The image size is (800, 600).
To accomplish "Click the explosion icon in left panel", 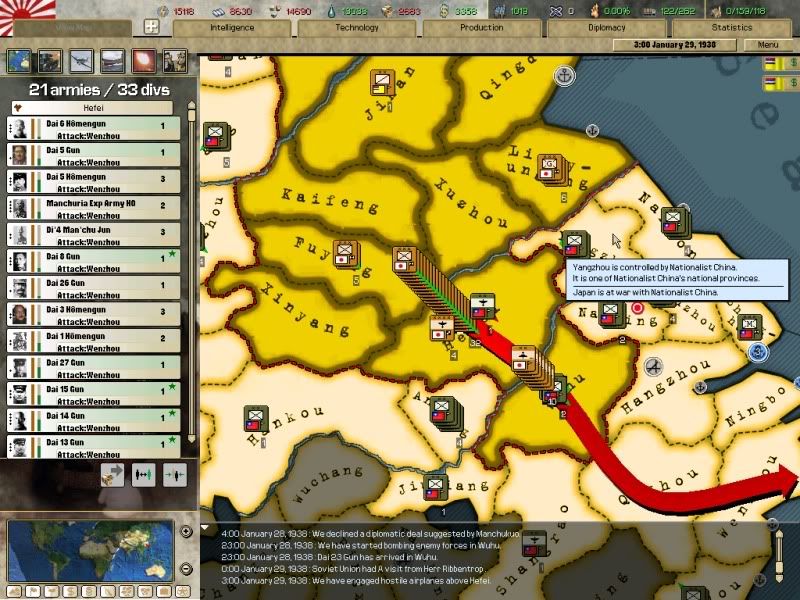I will click(144, 60).
